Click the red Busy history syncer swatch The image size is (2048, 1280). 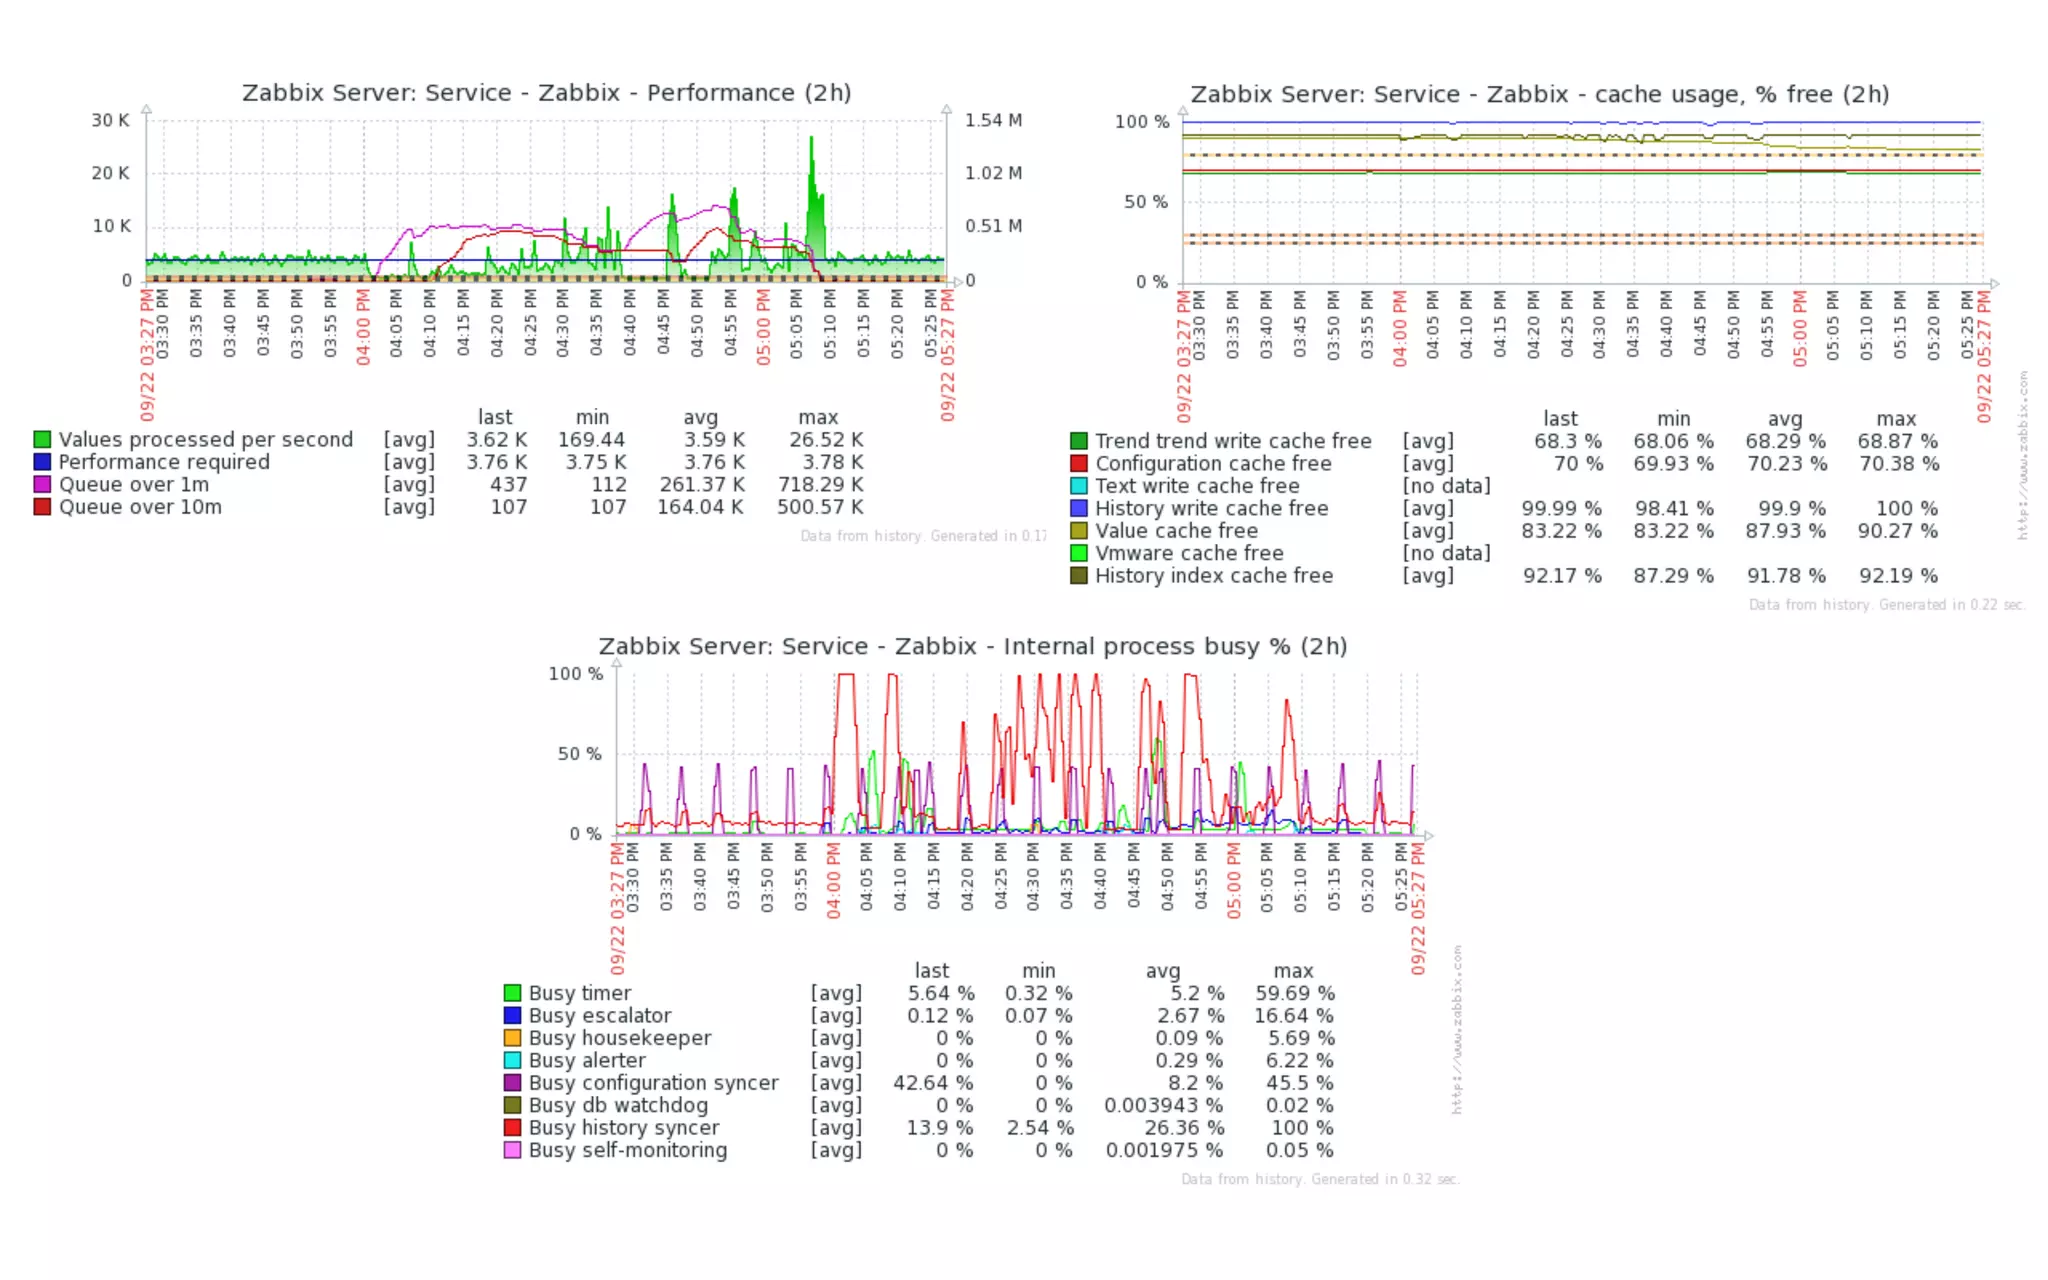(513, 1128)
